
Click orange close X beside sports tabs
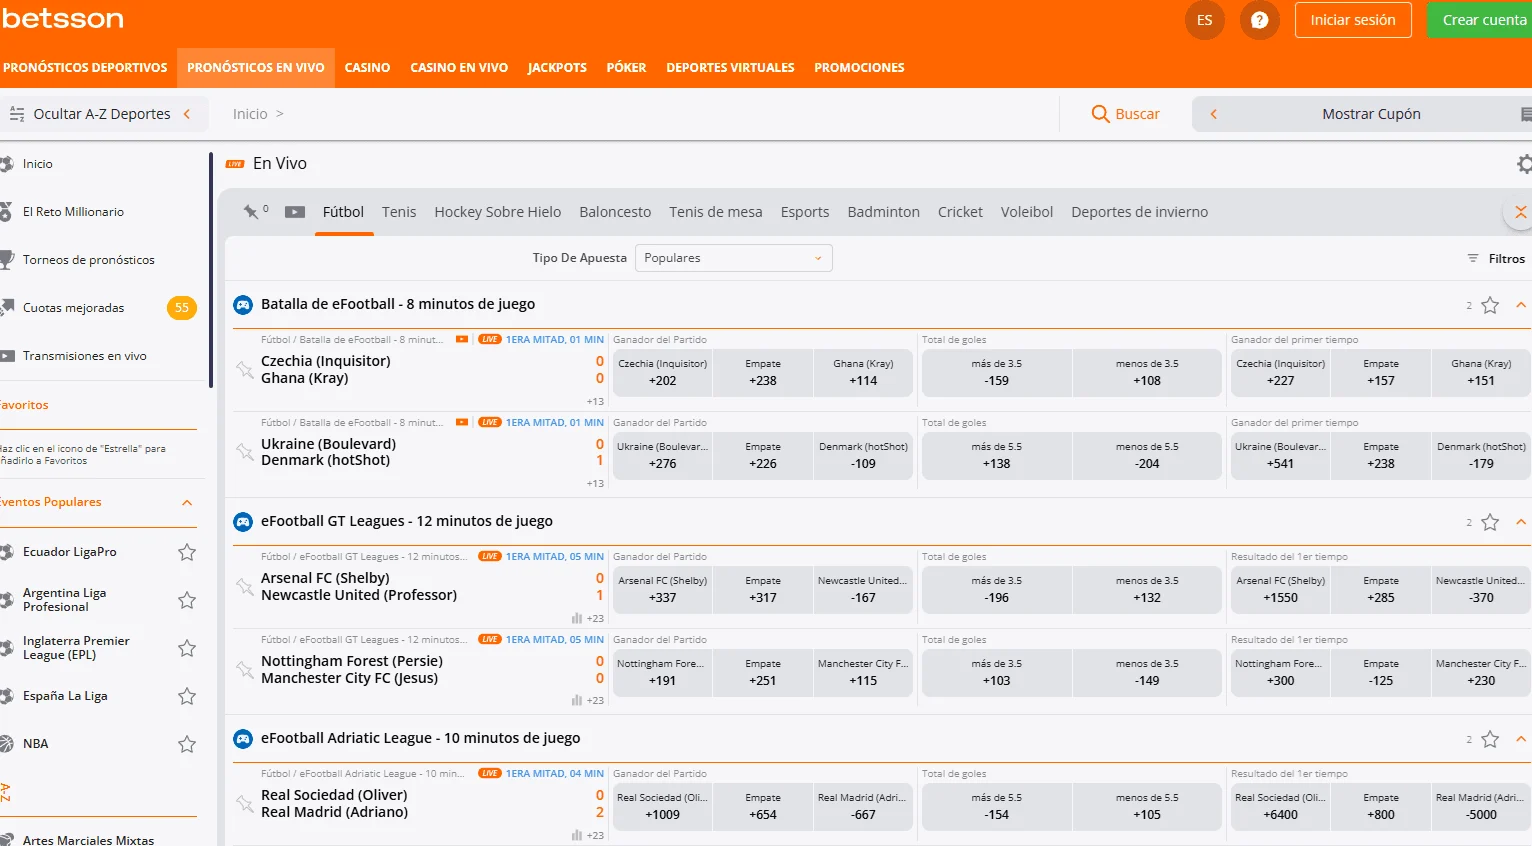(x=1520, y=212)
